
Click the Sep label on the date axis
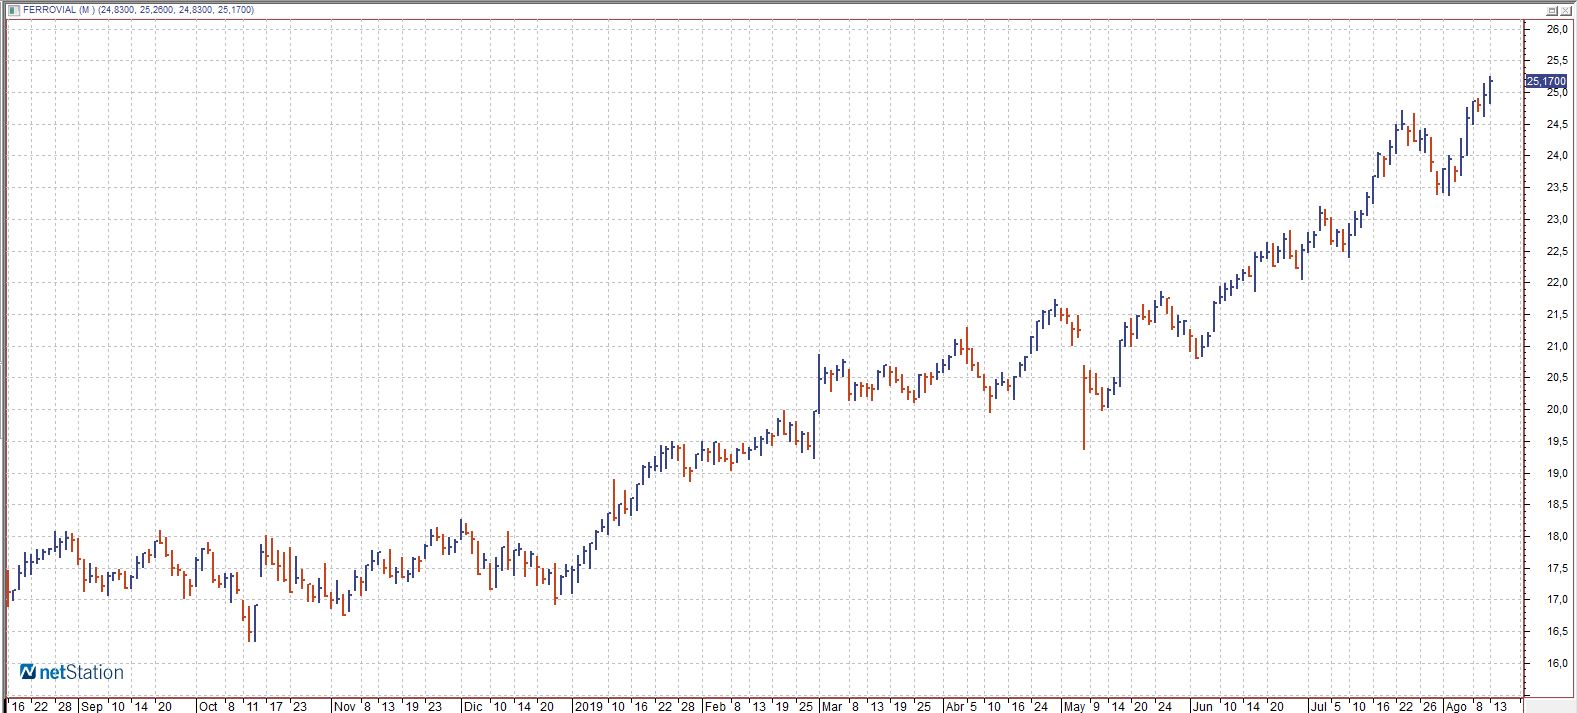[92, 706]
